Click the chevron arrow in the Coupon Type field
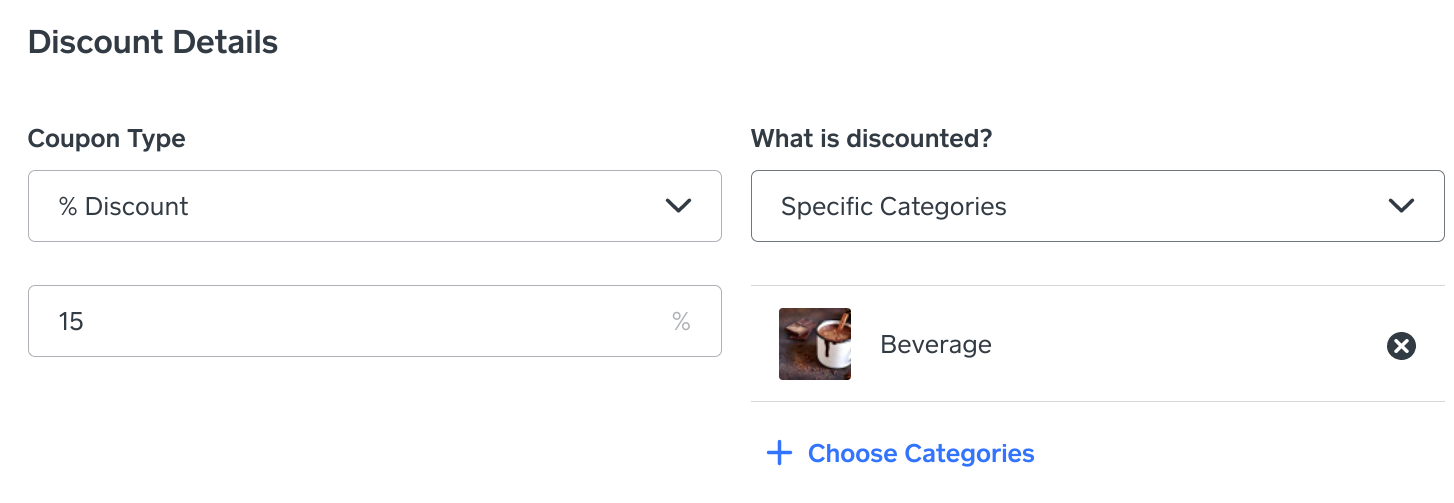This screenshot has height=503, width=1454. 678,206
